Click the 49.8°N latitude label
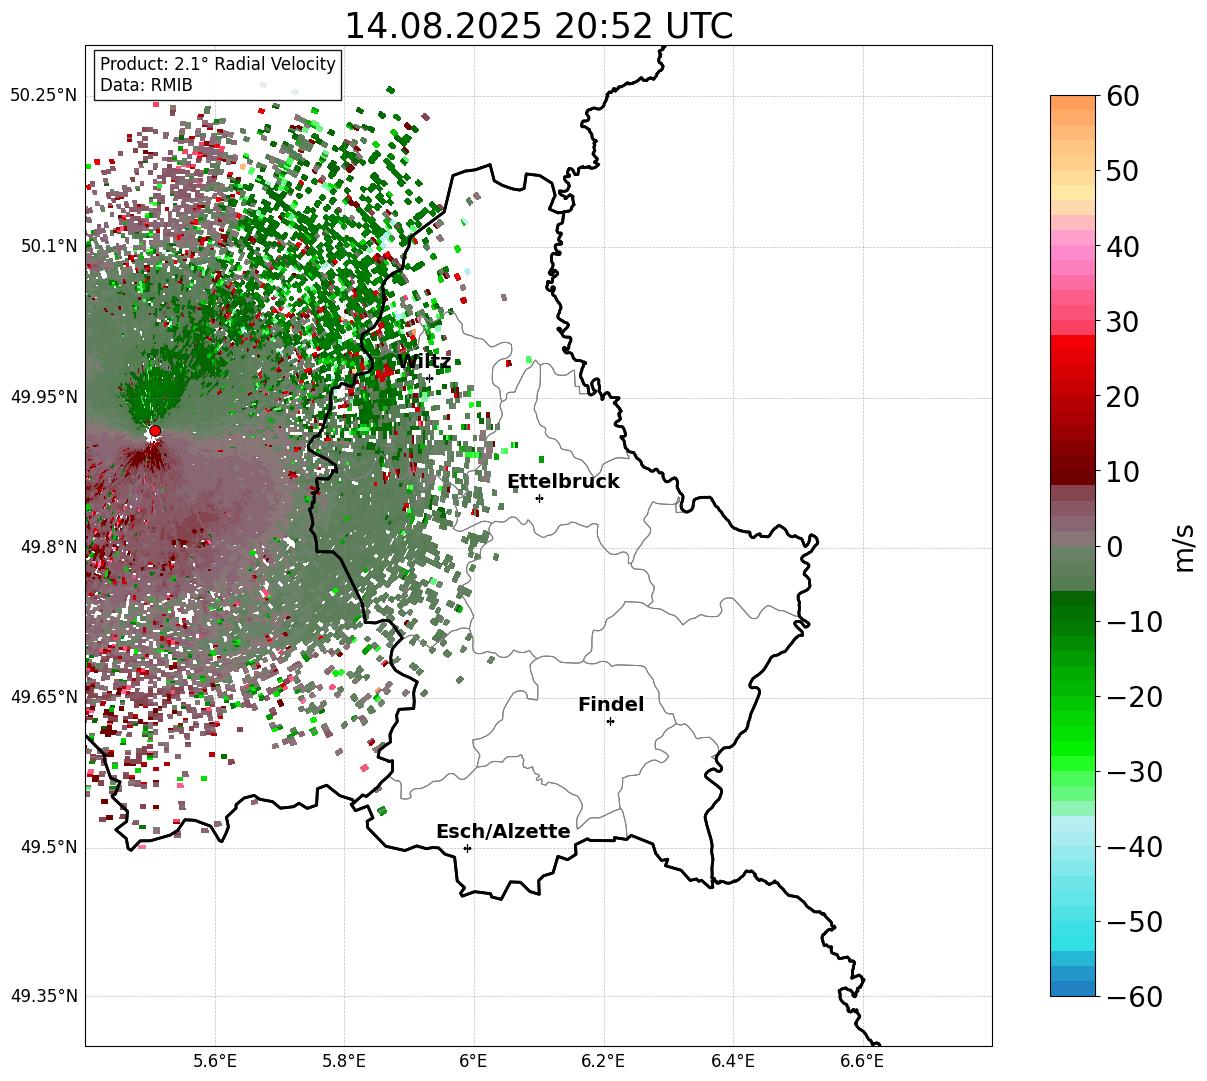The width and height of the screenshot is (1207, 1081). tap(48, 547)
